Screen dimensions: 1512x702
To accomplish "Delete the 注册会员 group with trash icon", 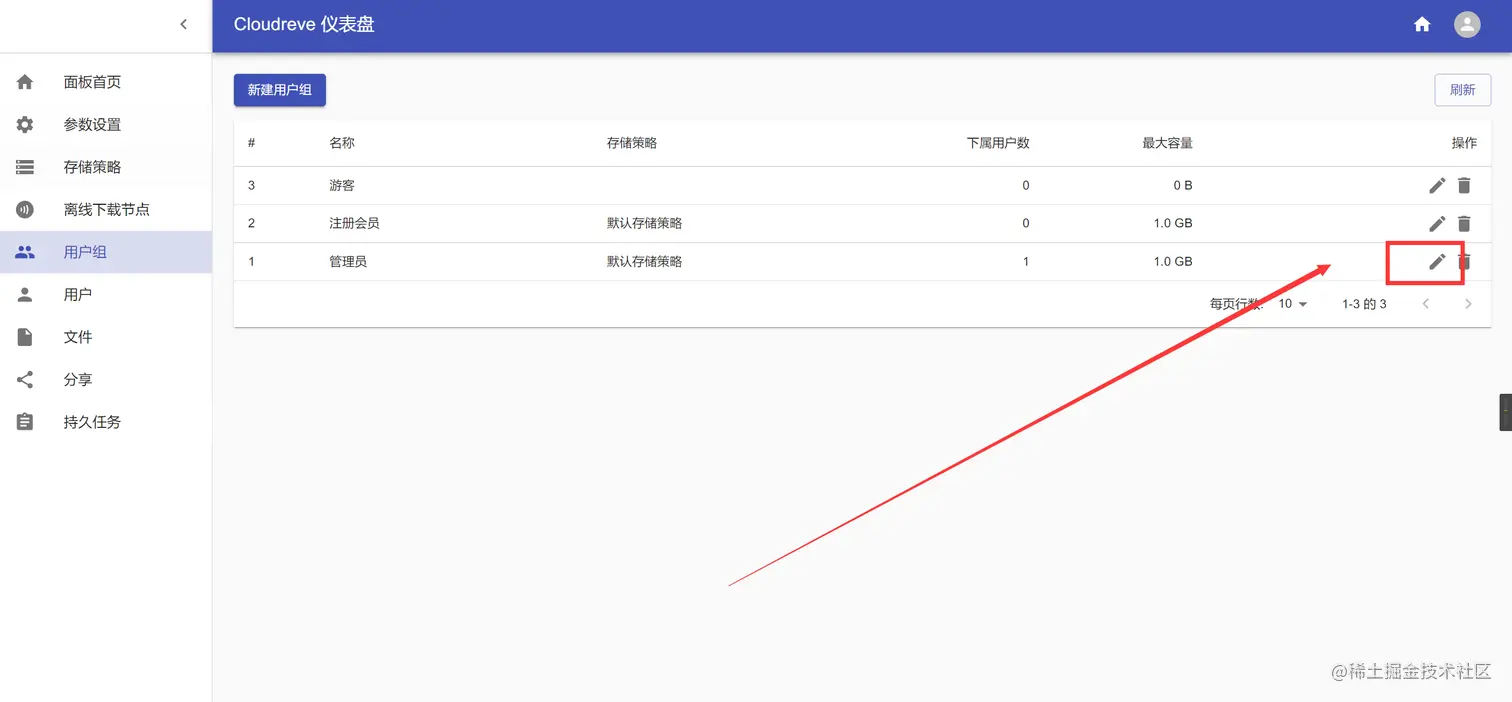I will (x=1464, y=223).
